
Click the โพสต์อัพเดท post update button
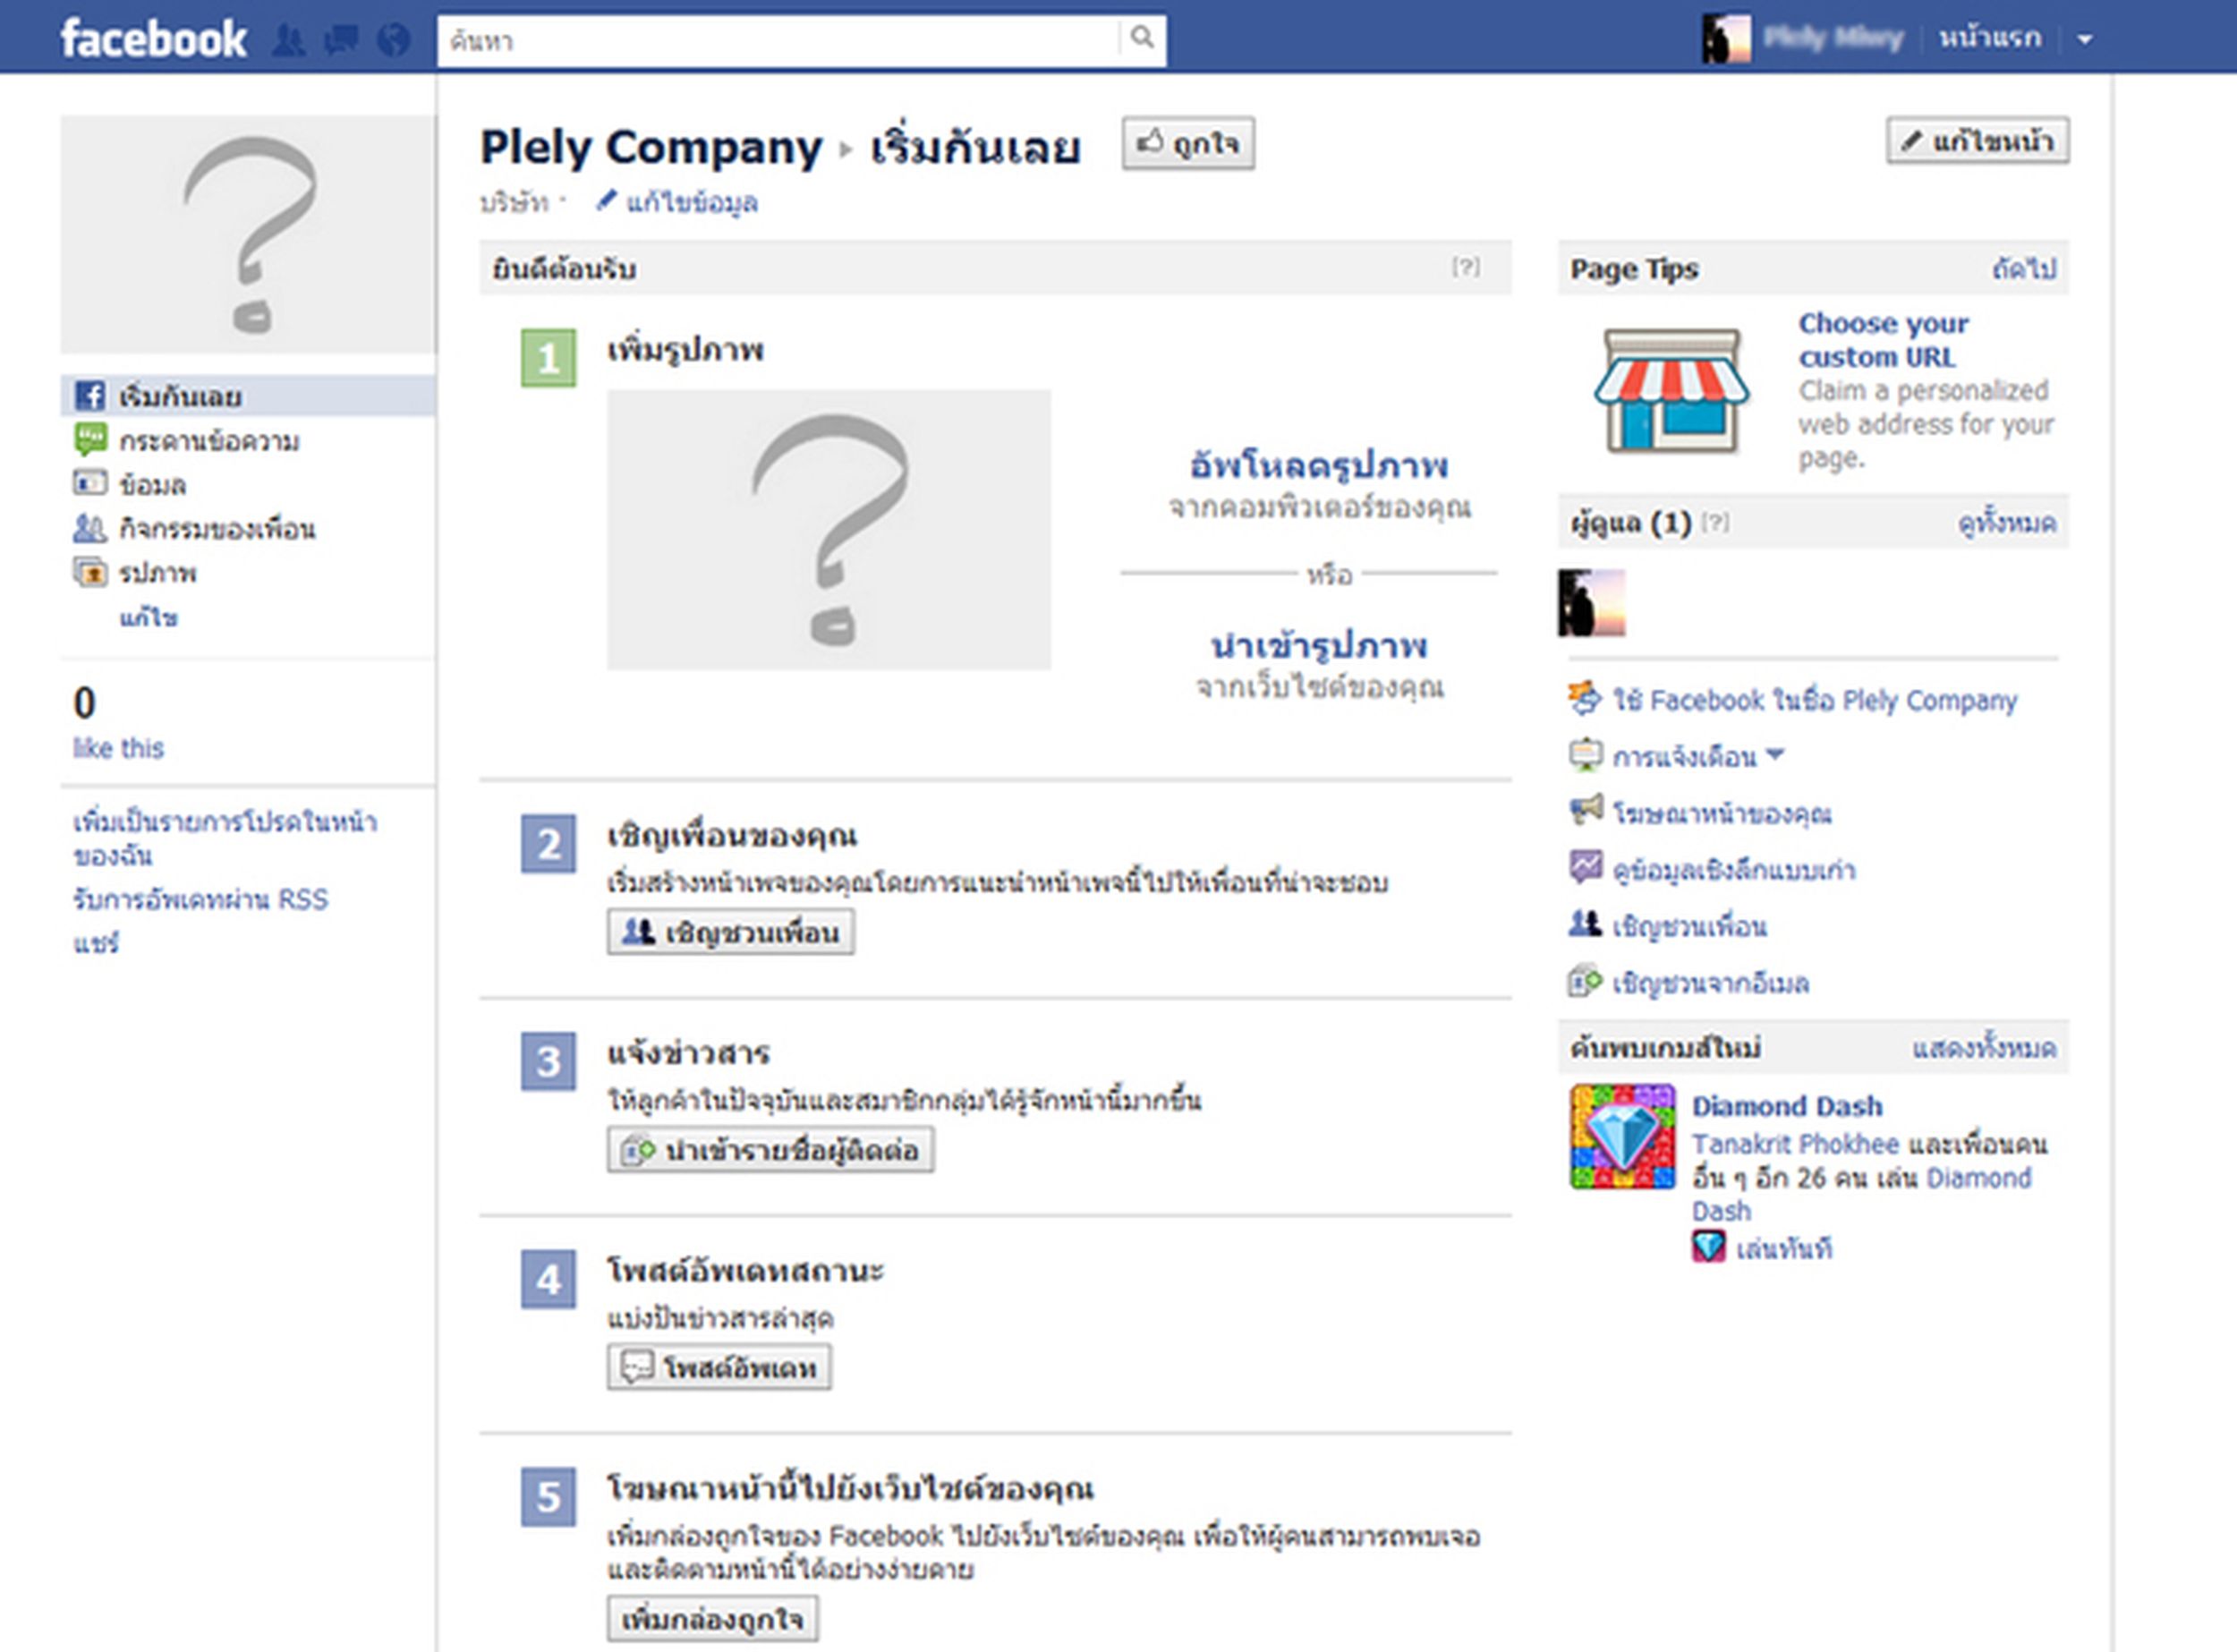click(719, 1367)
